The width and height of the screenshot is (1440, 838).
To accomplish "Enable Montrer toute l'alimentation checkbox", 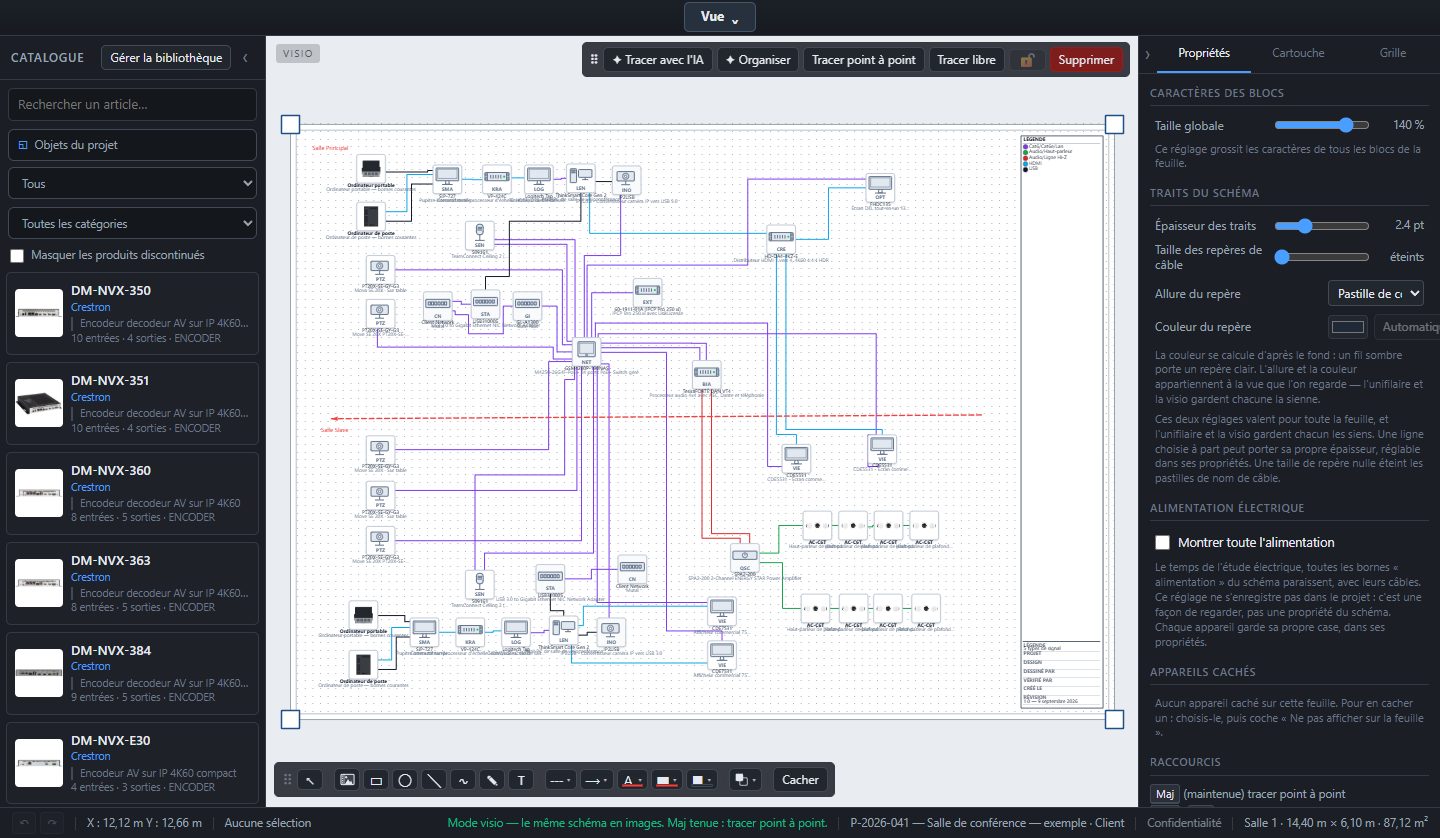I will coord(1162,543).
